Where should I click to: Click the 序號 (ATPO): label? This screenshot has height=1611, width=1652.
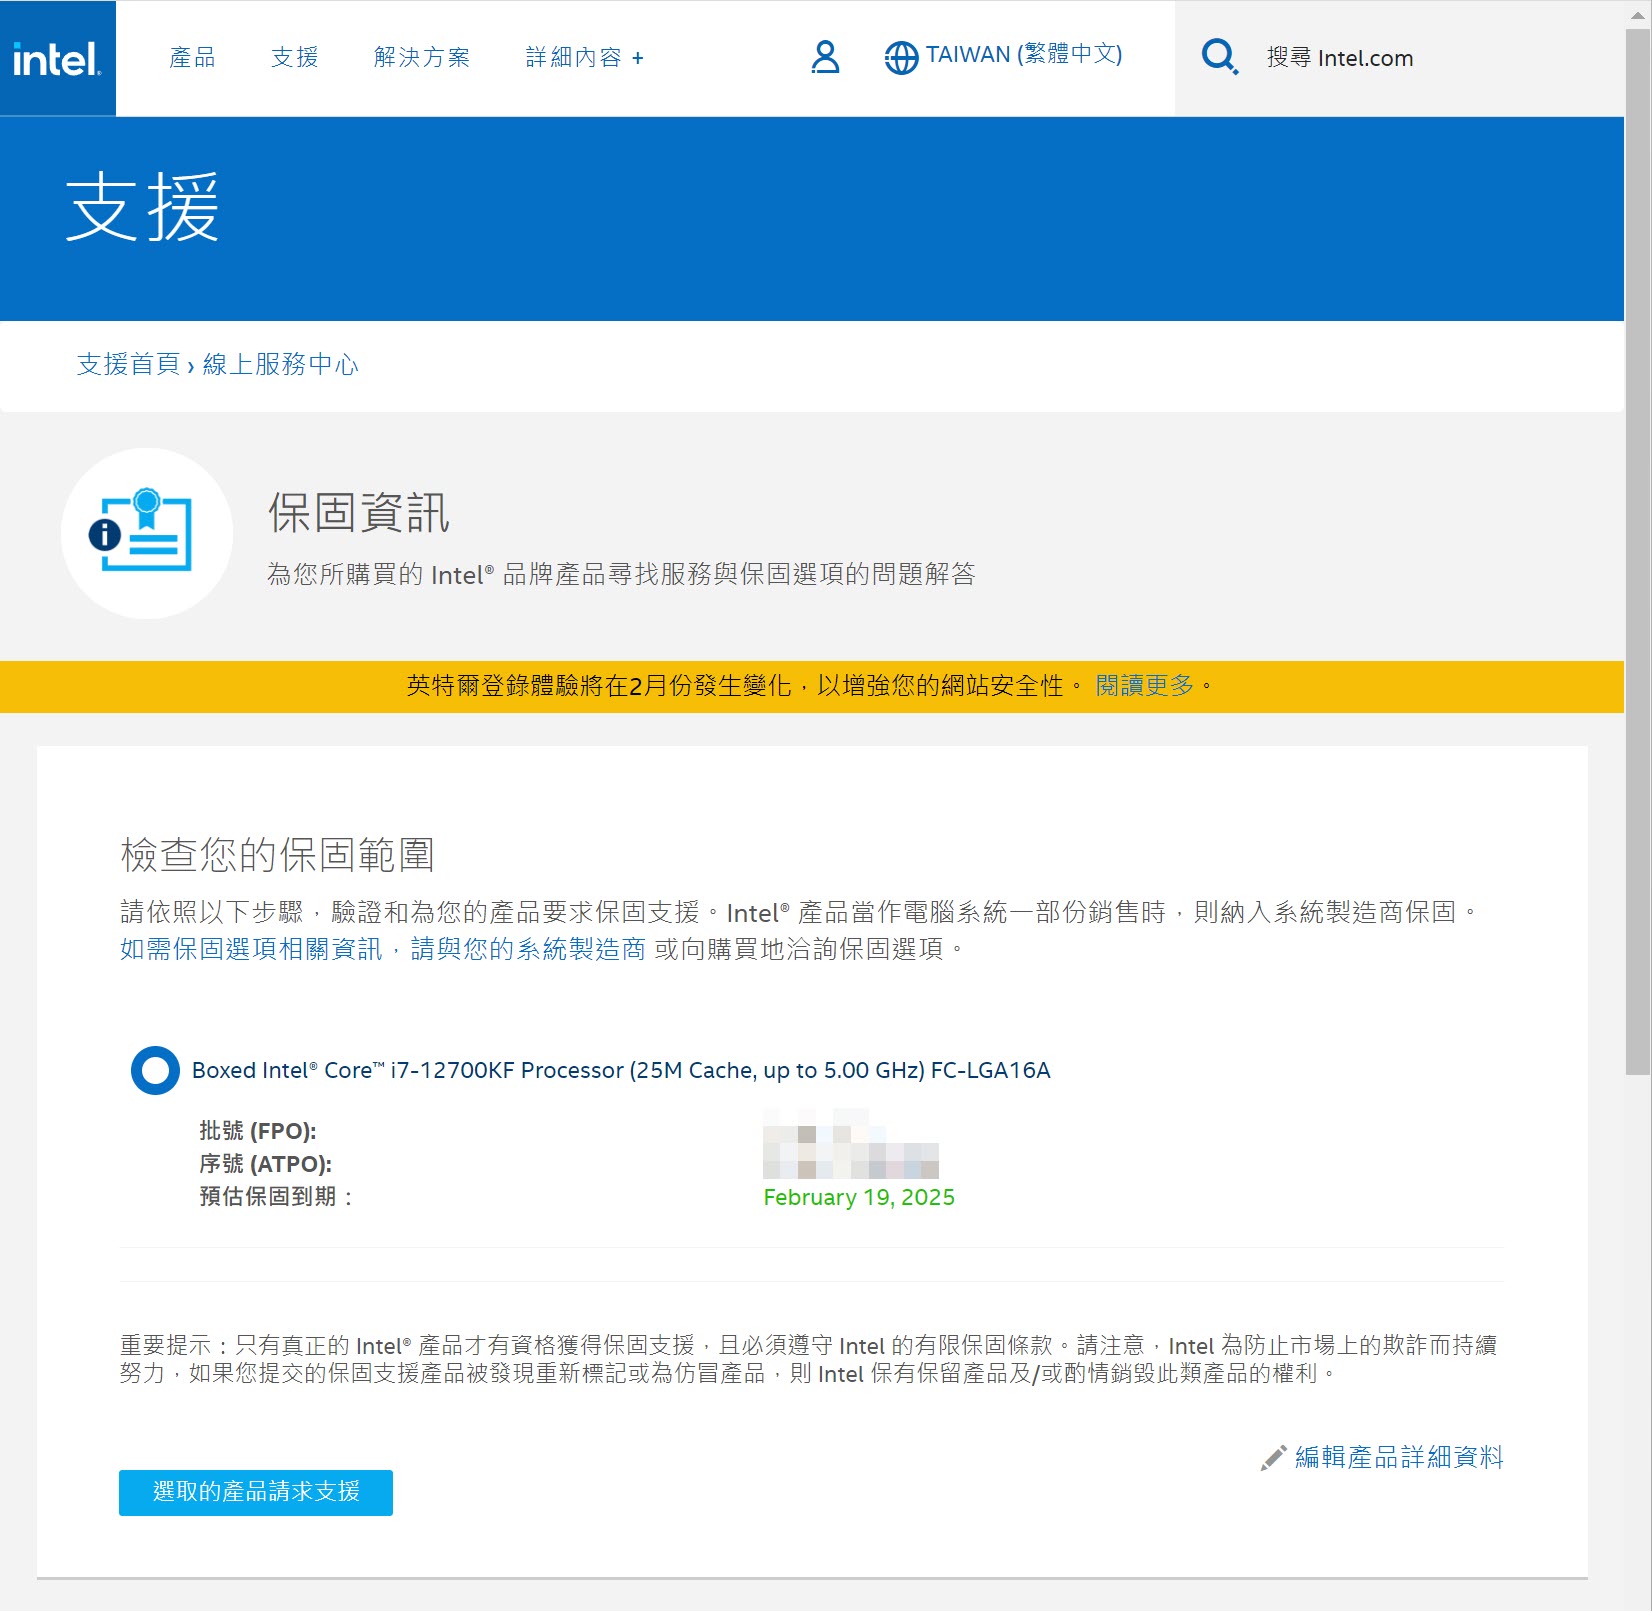[266, 1164]
